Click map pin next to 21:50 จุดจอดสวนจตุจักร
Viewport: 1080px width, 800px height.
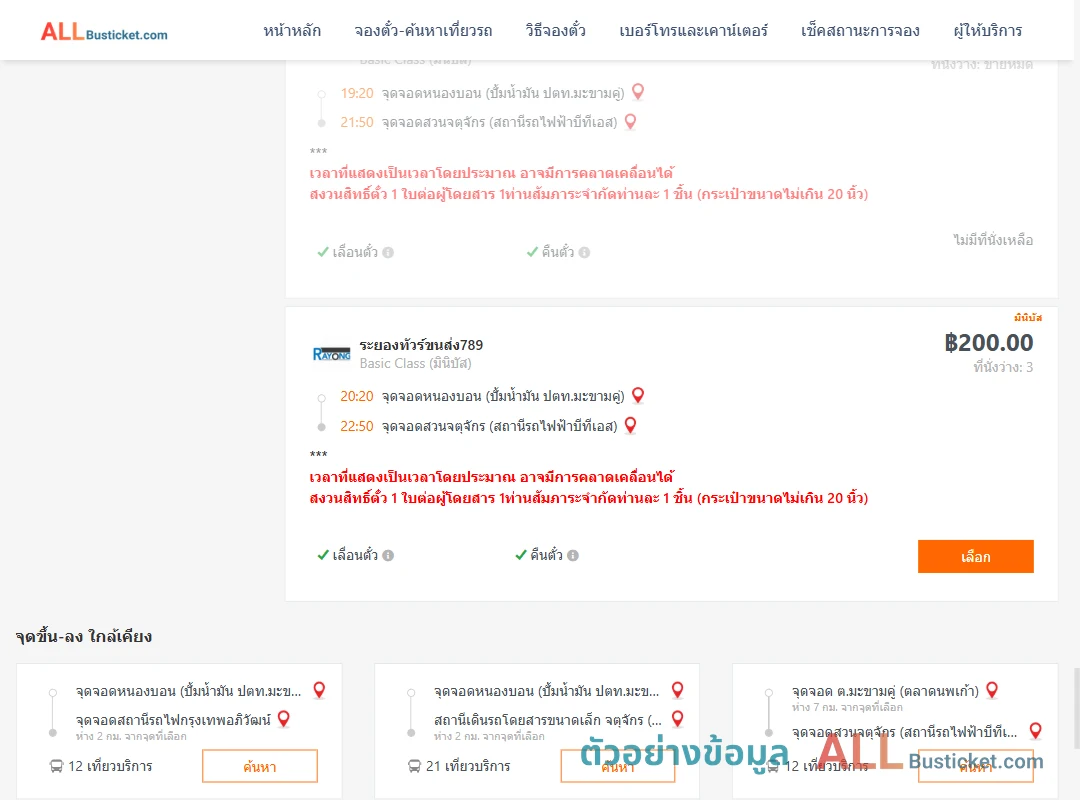[x=630, y=122]
